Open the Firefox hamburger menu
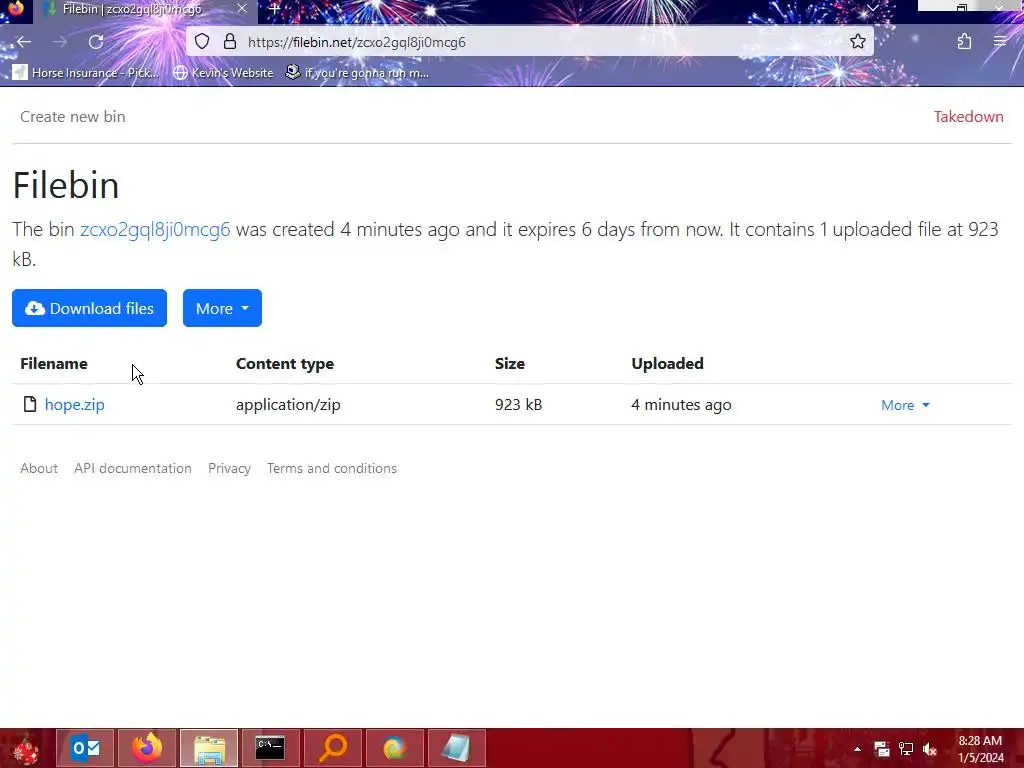The height and width of the screenshot is (768, 1024). click(1000, 42)
